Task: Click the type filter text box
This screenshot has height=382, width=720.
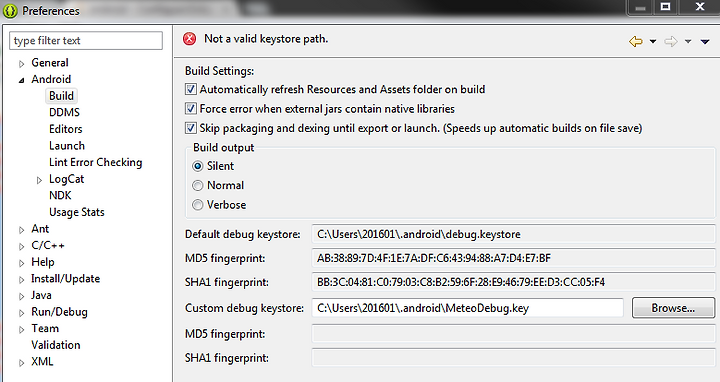Action: coord(86,40)
